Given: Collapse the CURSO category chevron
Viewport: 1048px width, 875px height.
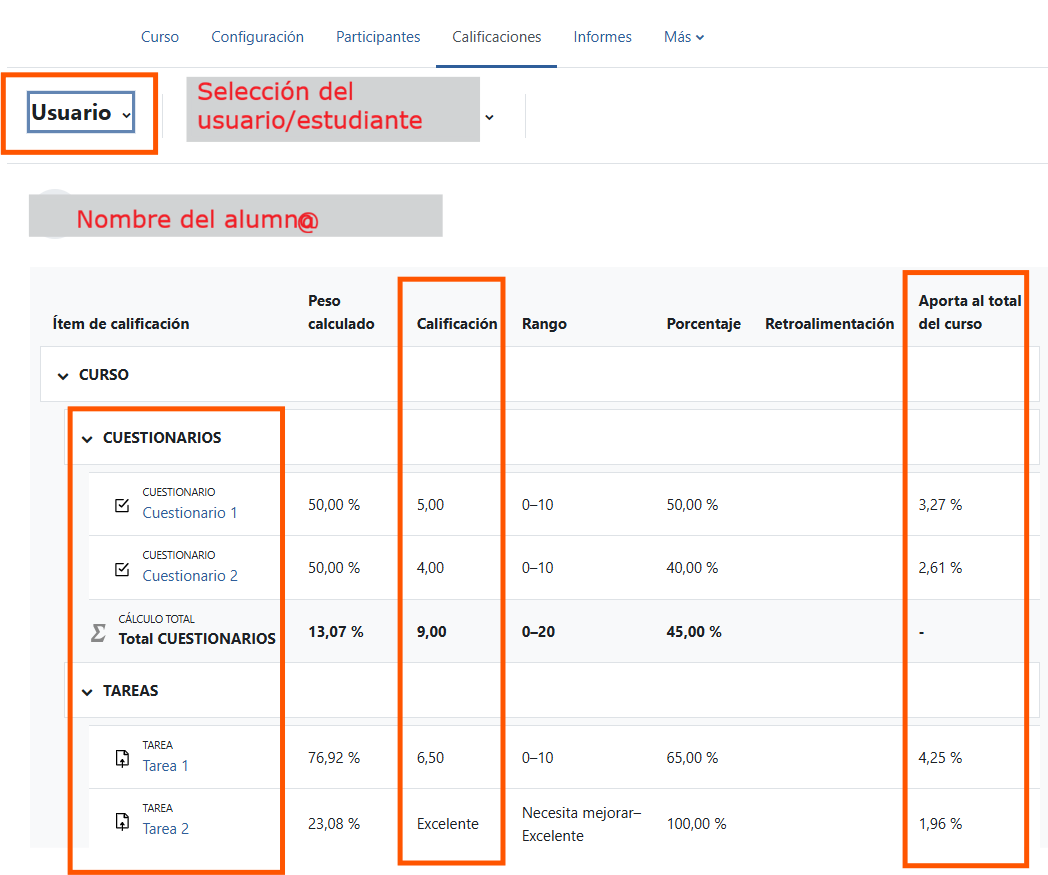Looking at the screenshot, I should click(63, 376).
